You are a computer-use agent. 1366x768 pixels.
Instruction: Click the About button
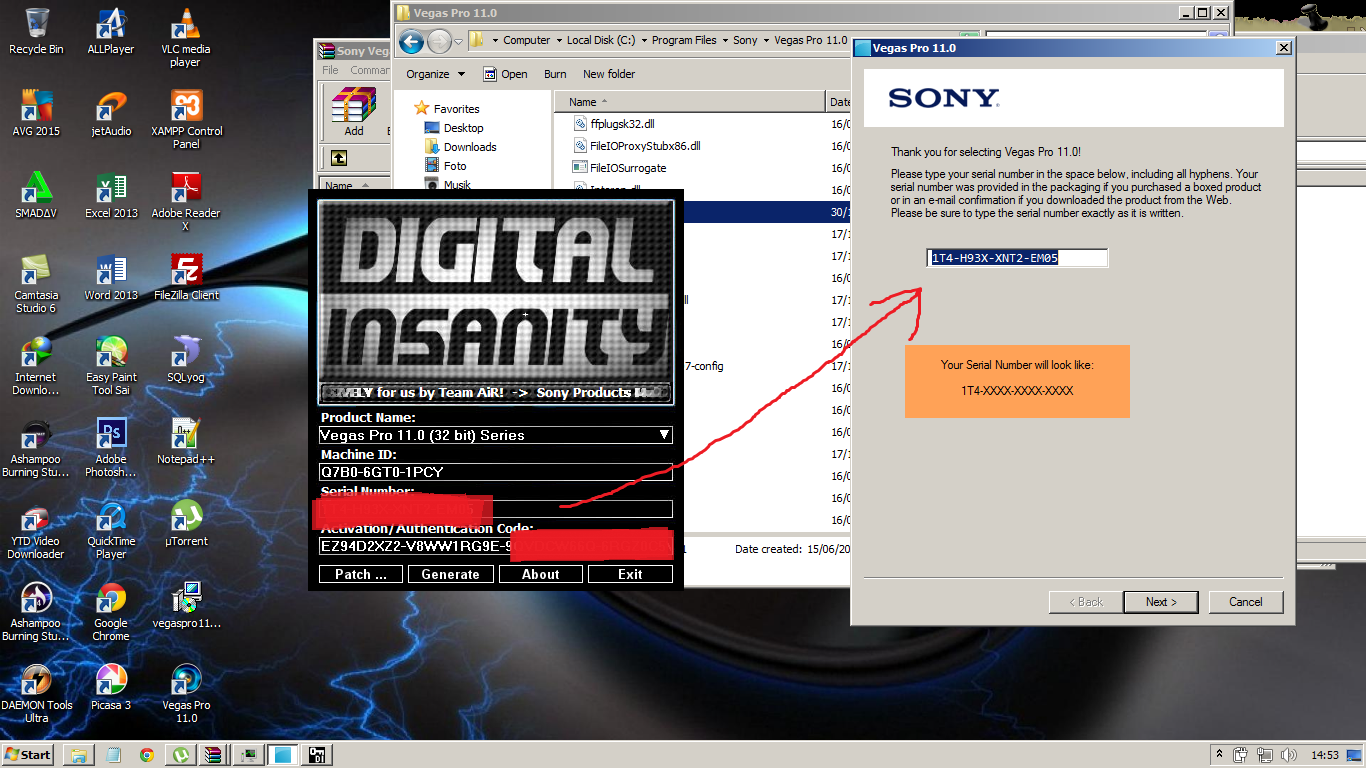pyautogui.click(x=540, y=574)
